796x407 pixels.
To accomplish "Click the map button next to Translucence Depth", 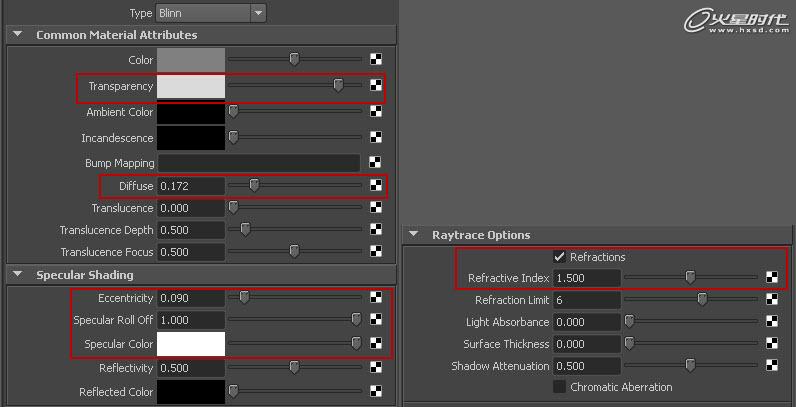I will pyautogui.click(x=376, y=229).
